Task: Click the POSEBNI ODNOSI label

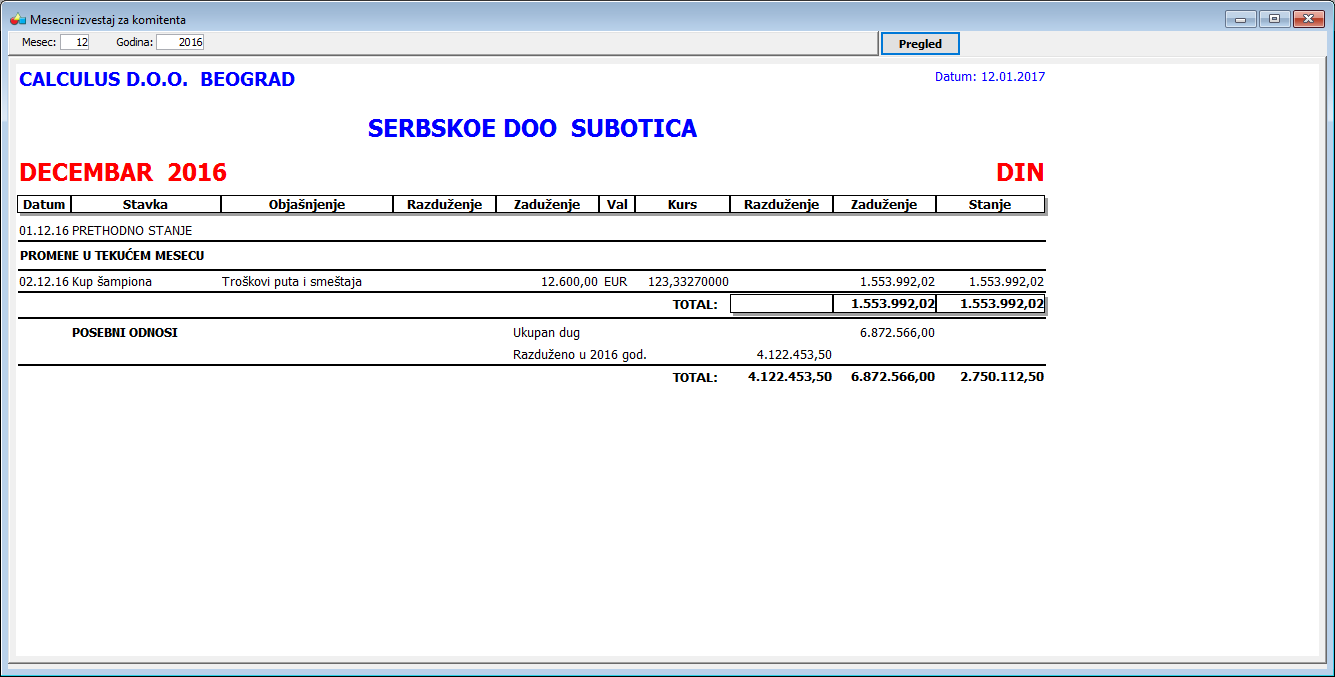Action: pos(125,333)
